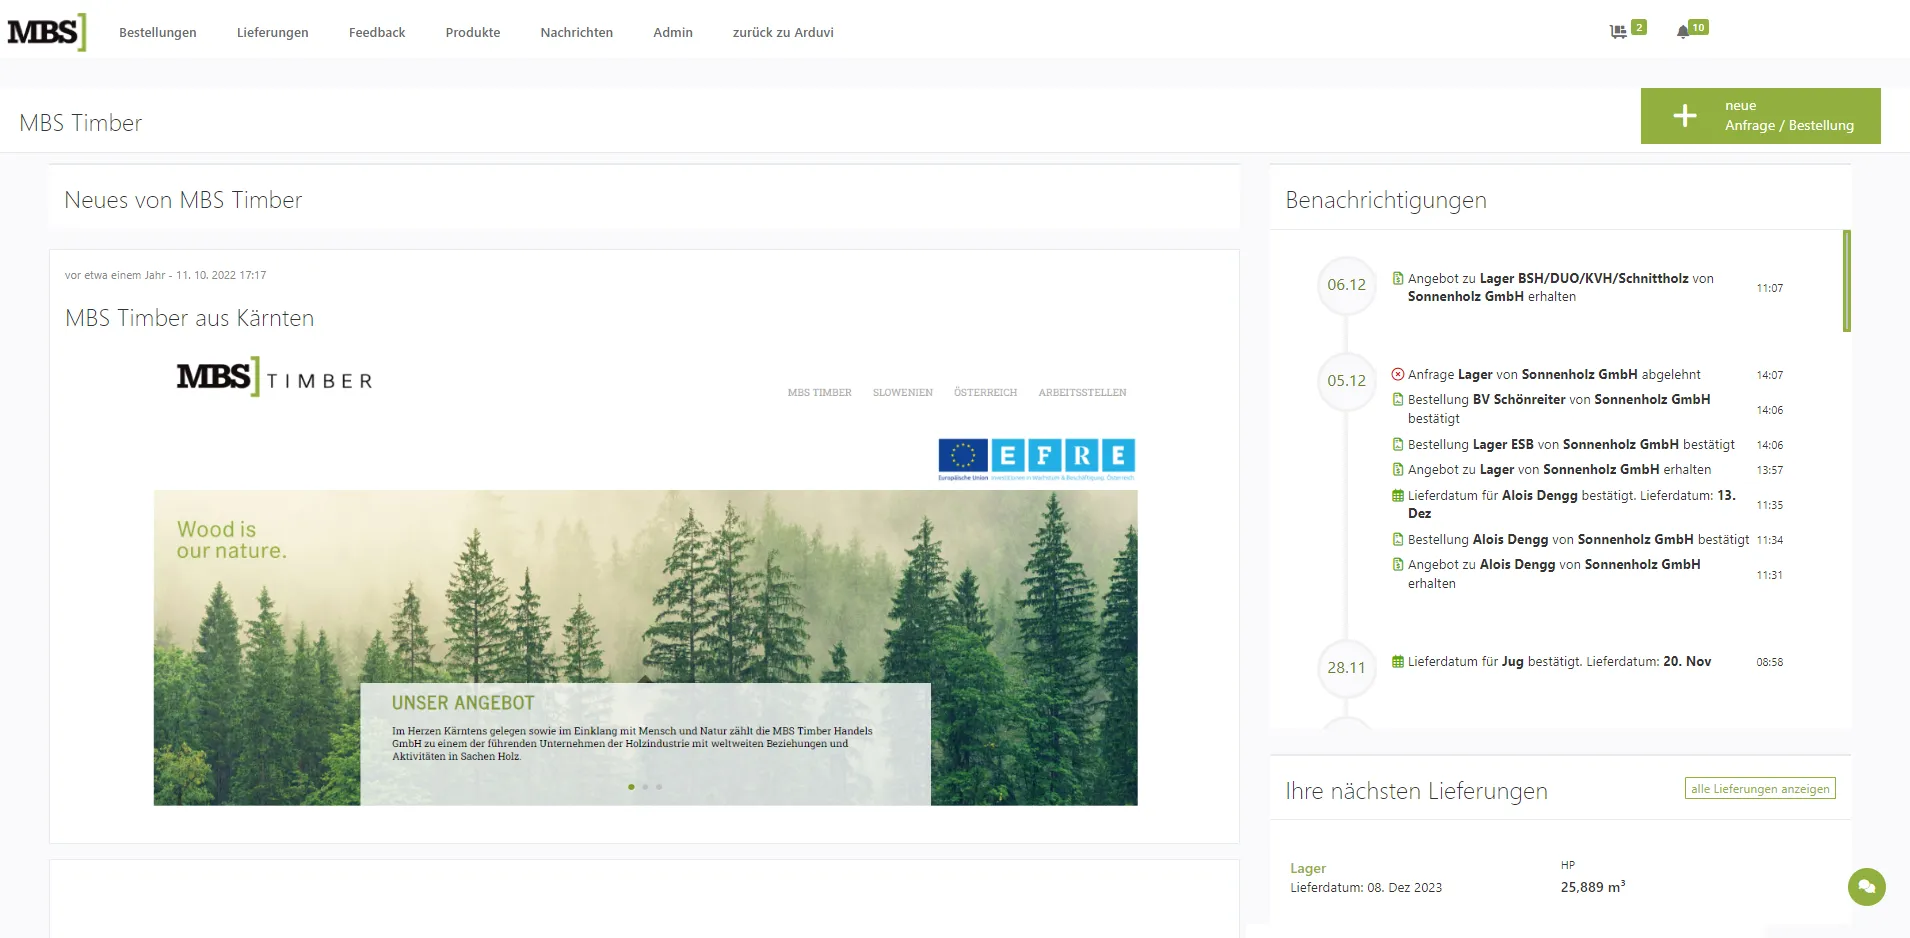
Task: Click the 05.12 timeline date marker
Action: pos(1347,381)
